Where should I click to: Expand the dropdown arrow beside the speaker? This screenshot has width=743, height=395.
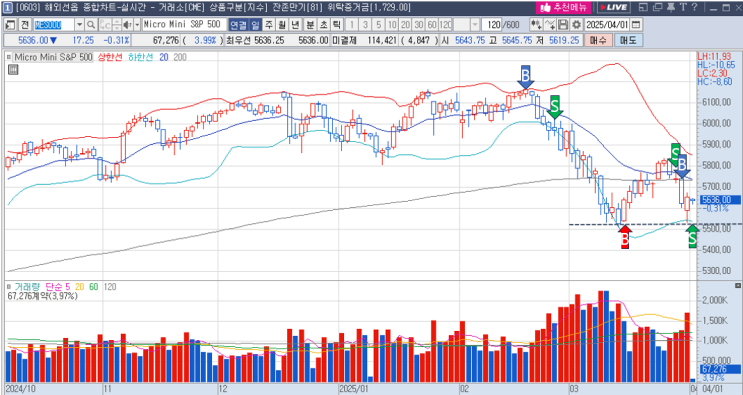point(137,25)
